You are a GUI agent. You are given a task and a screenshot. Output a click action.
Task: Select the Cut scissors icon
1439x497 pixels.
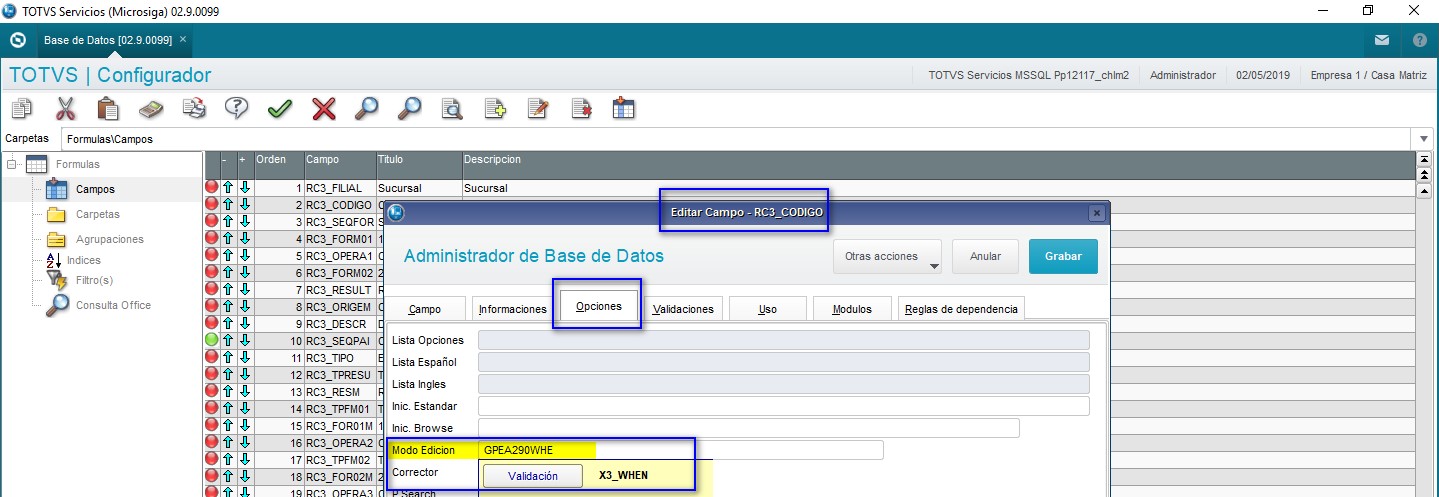pyautogui.click(x=65, y=108)
